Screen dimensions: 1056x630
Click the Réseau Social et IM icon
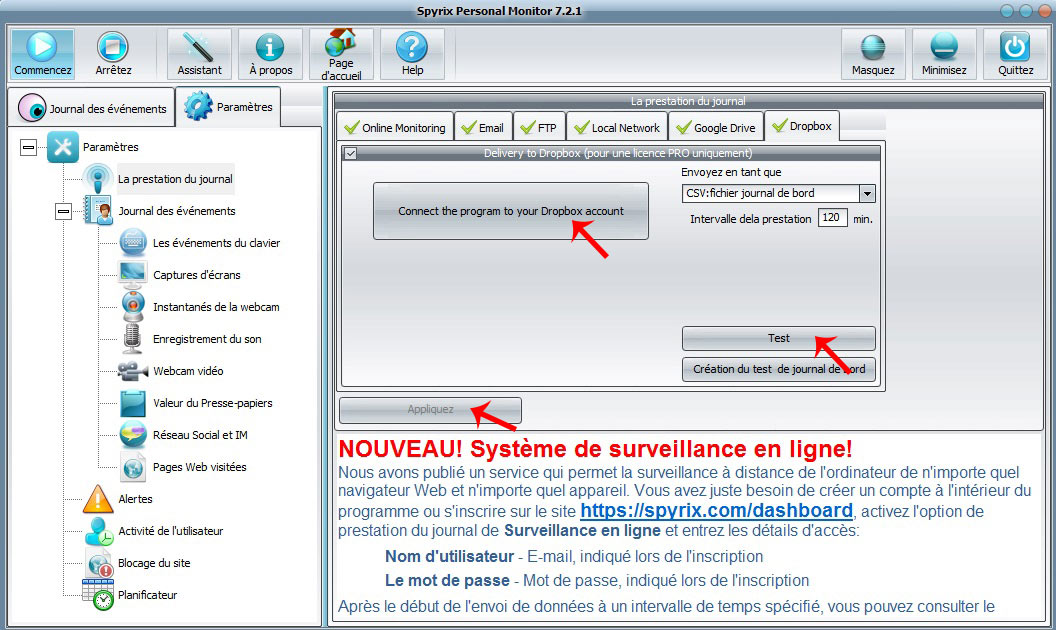(x=133, y=435)
